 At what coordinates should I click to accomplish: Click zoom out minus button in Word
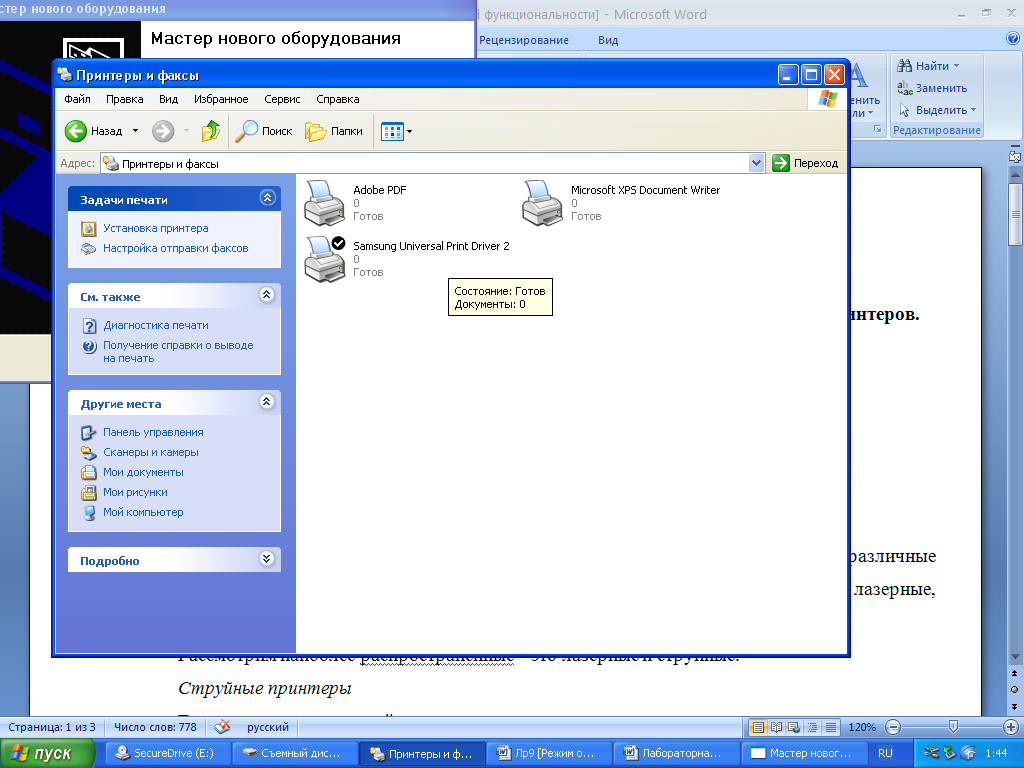click(893, 727)
